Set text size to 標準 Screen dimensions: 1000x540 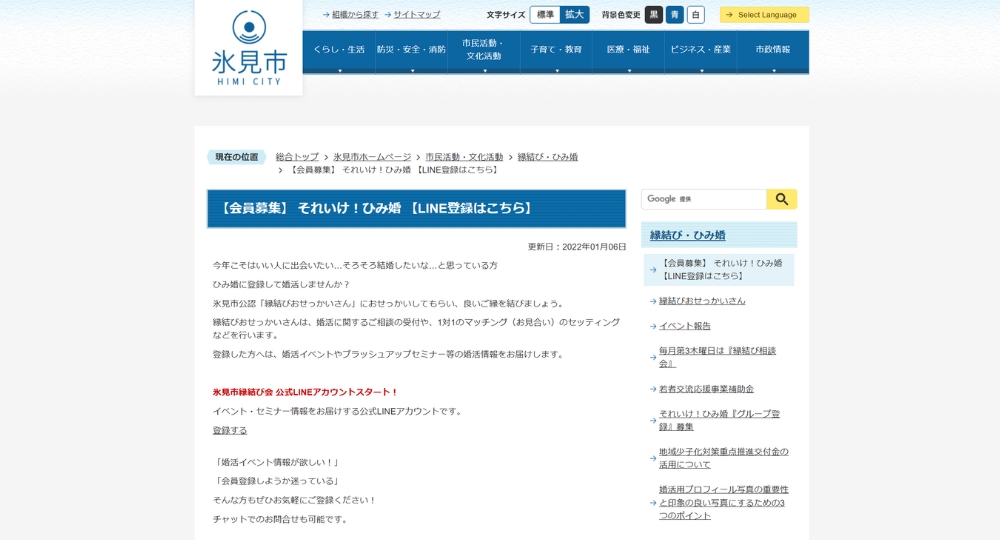click(545, 15)
